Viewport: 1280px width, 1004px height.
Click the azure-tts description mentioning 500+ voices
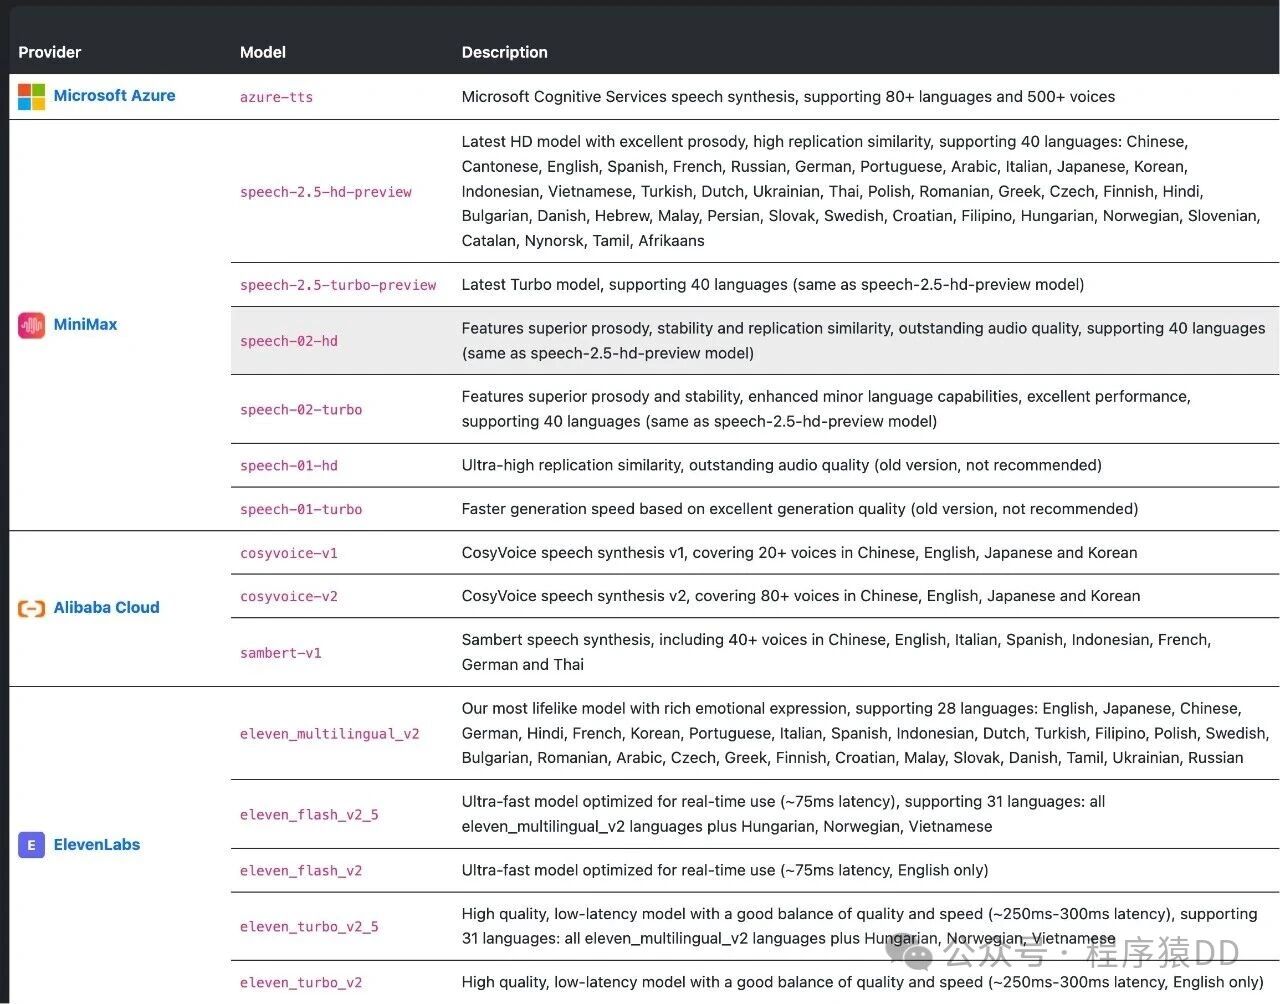788,97
